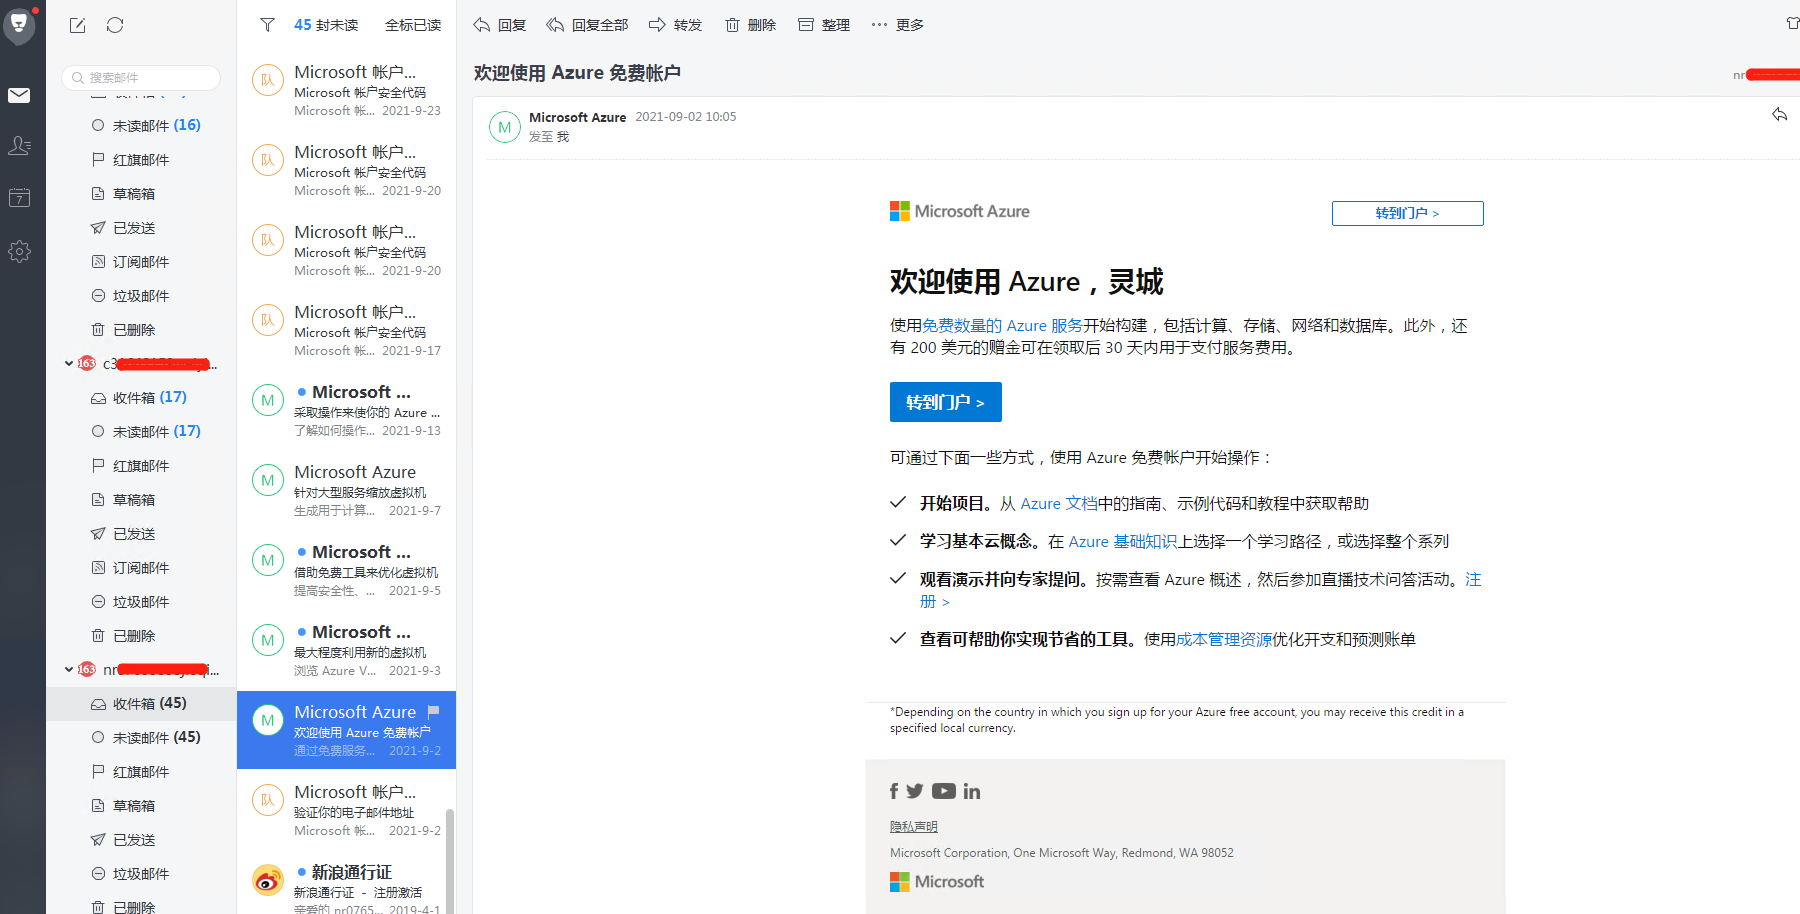Select Unread mail (16) folder

[141, 126]
